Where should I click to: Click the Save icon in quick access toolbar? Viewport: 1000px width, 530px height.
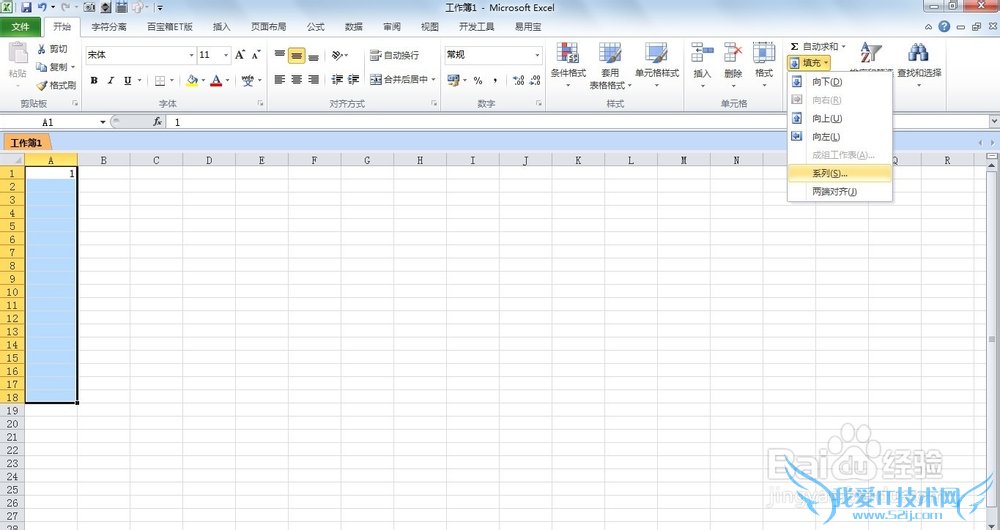26,8
